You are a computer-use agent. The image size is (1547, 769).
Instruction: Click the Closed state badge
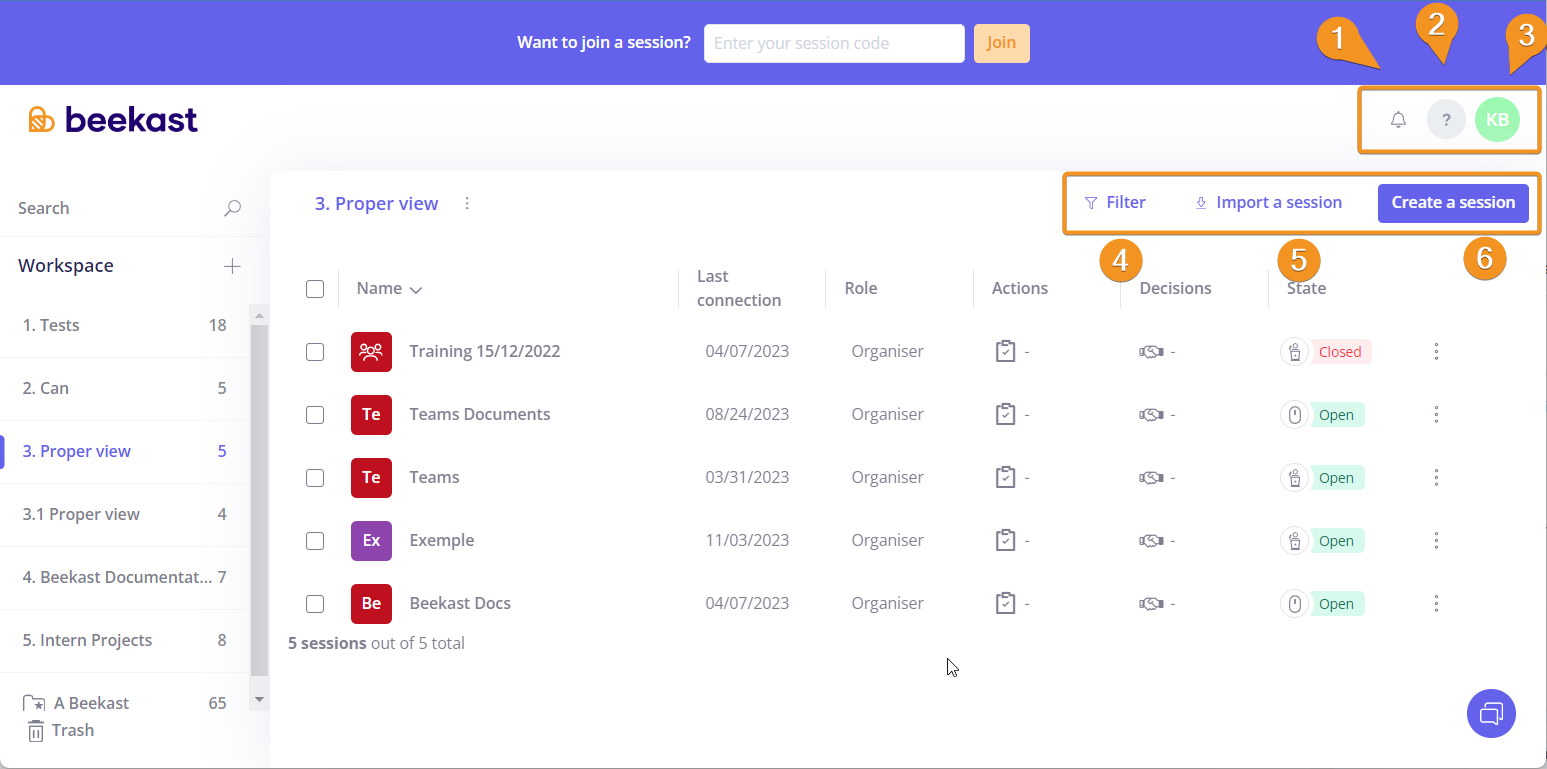[1340, 352]
